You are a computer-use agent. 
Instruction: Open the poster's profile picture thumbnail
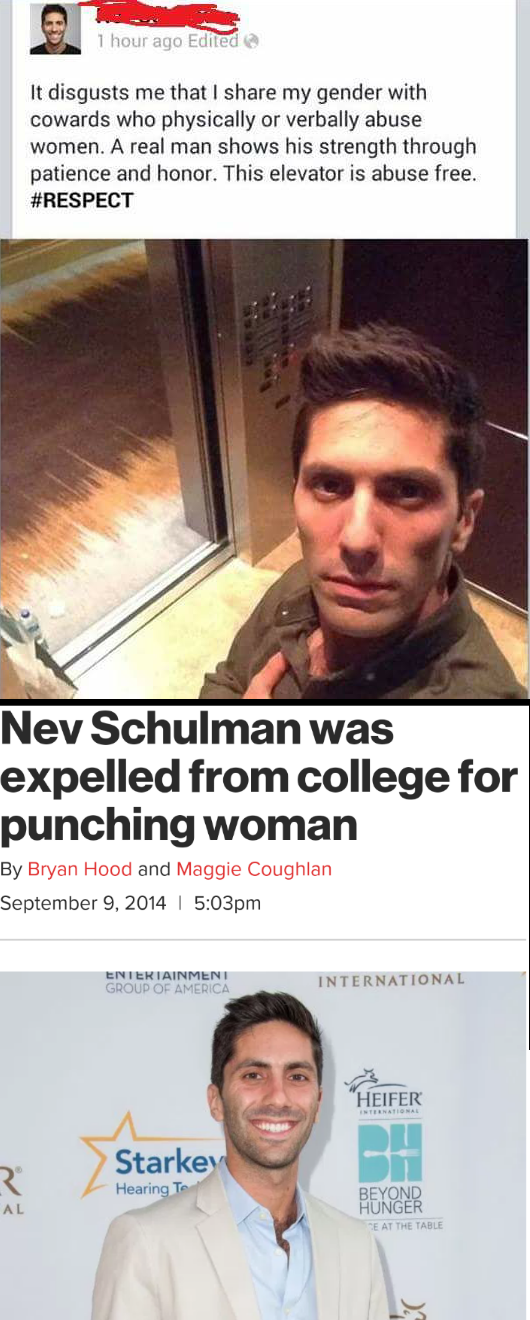(x=55, y=29)
